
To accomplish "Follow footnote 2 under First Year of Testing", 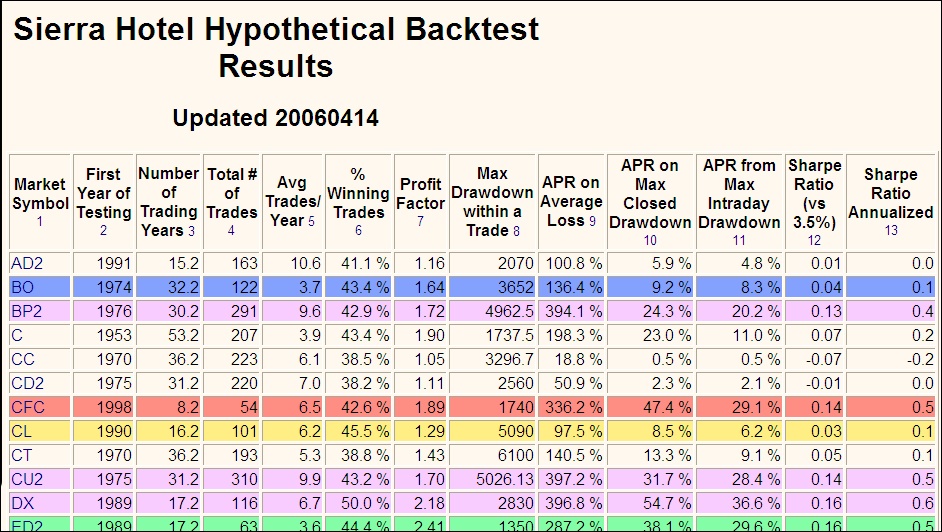I will 103,231.
